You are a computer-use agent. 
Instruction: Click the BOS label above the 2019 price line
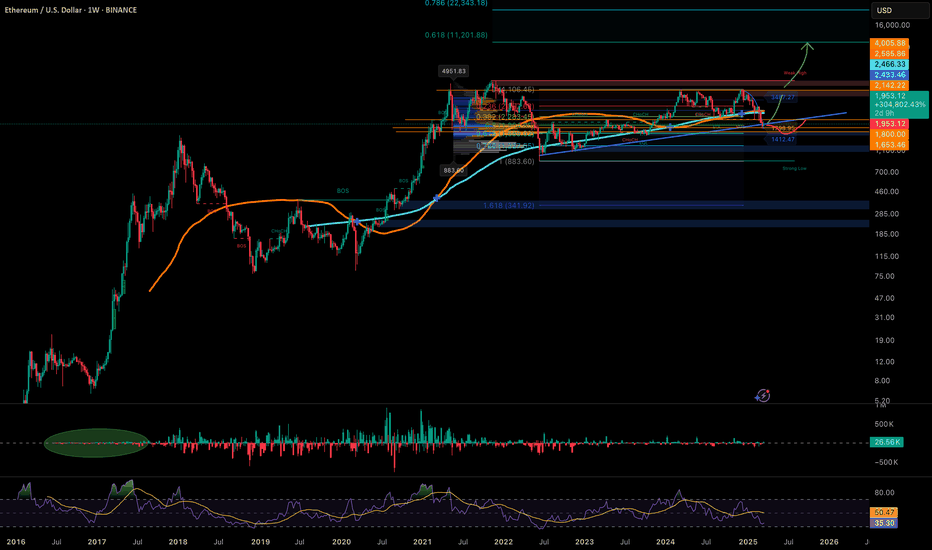343,191
